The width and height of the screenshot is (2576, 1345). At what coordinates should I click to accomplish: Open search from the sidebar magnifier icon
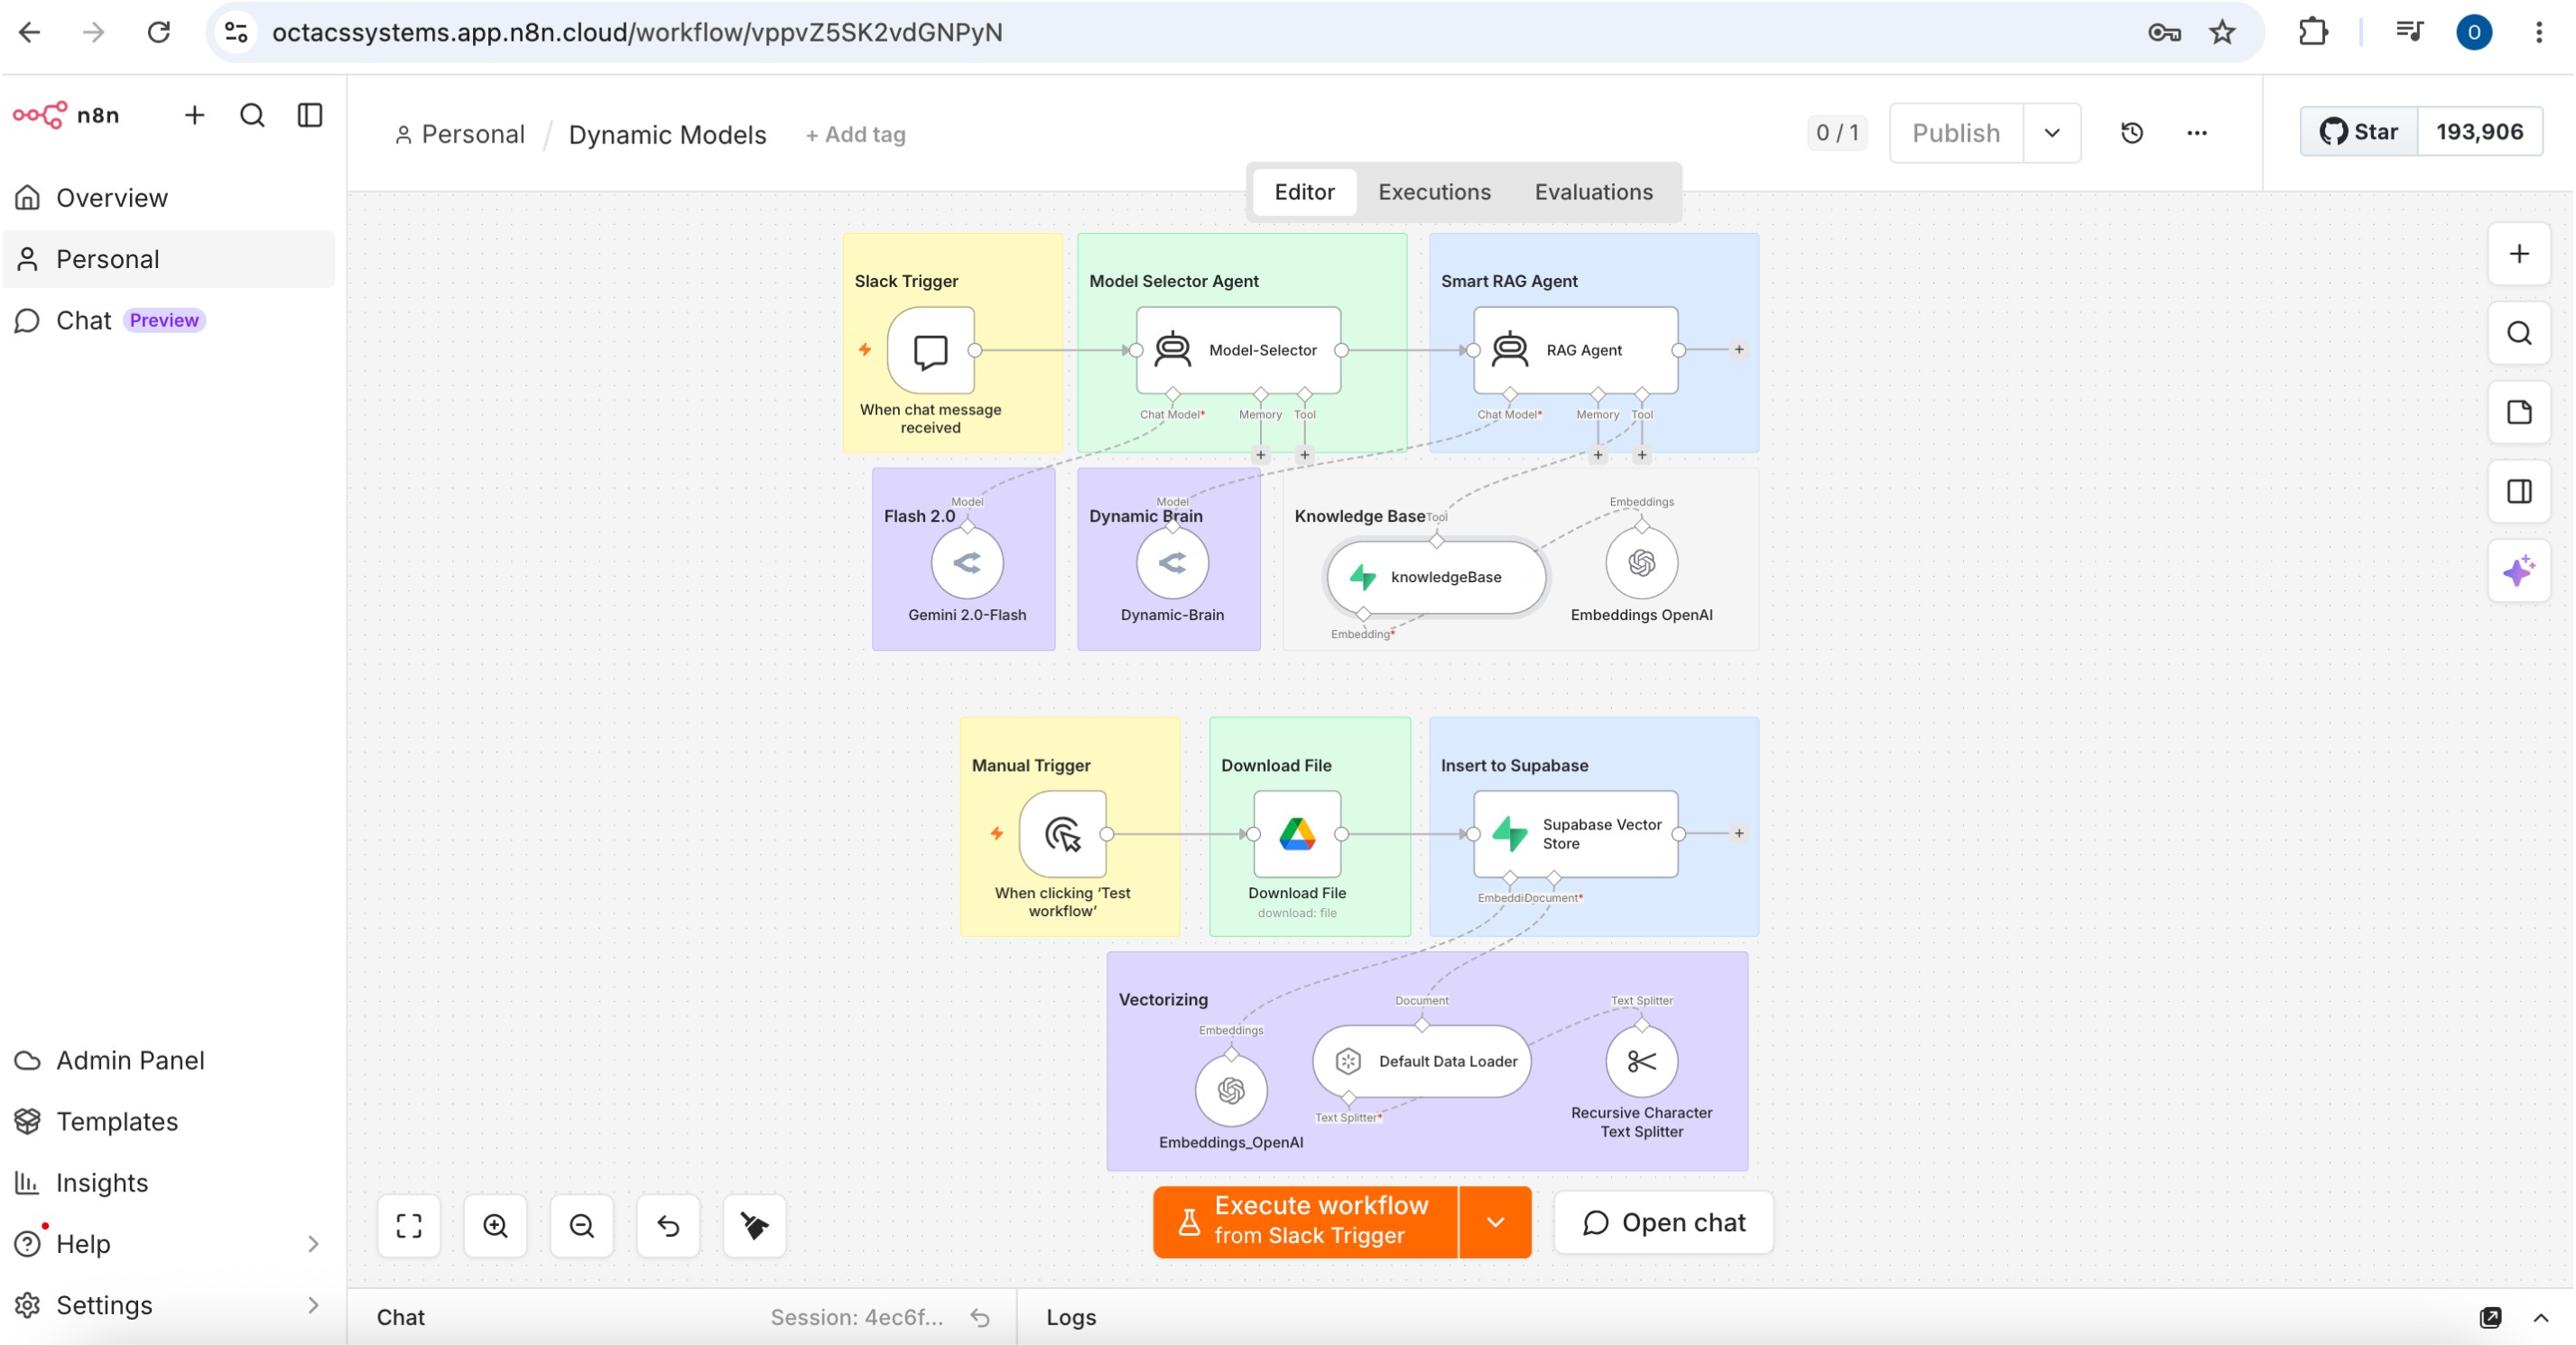(252, 115)
